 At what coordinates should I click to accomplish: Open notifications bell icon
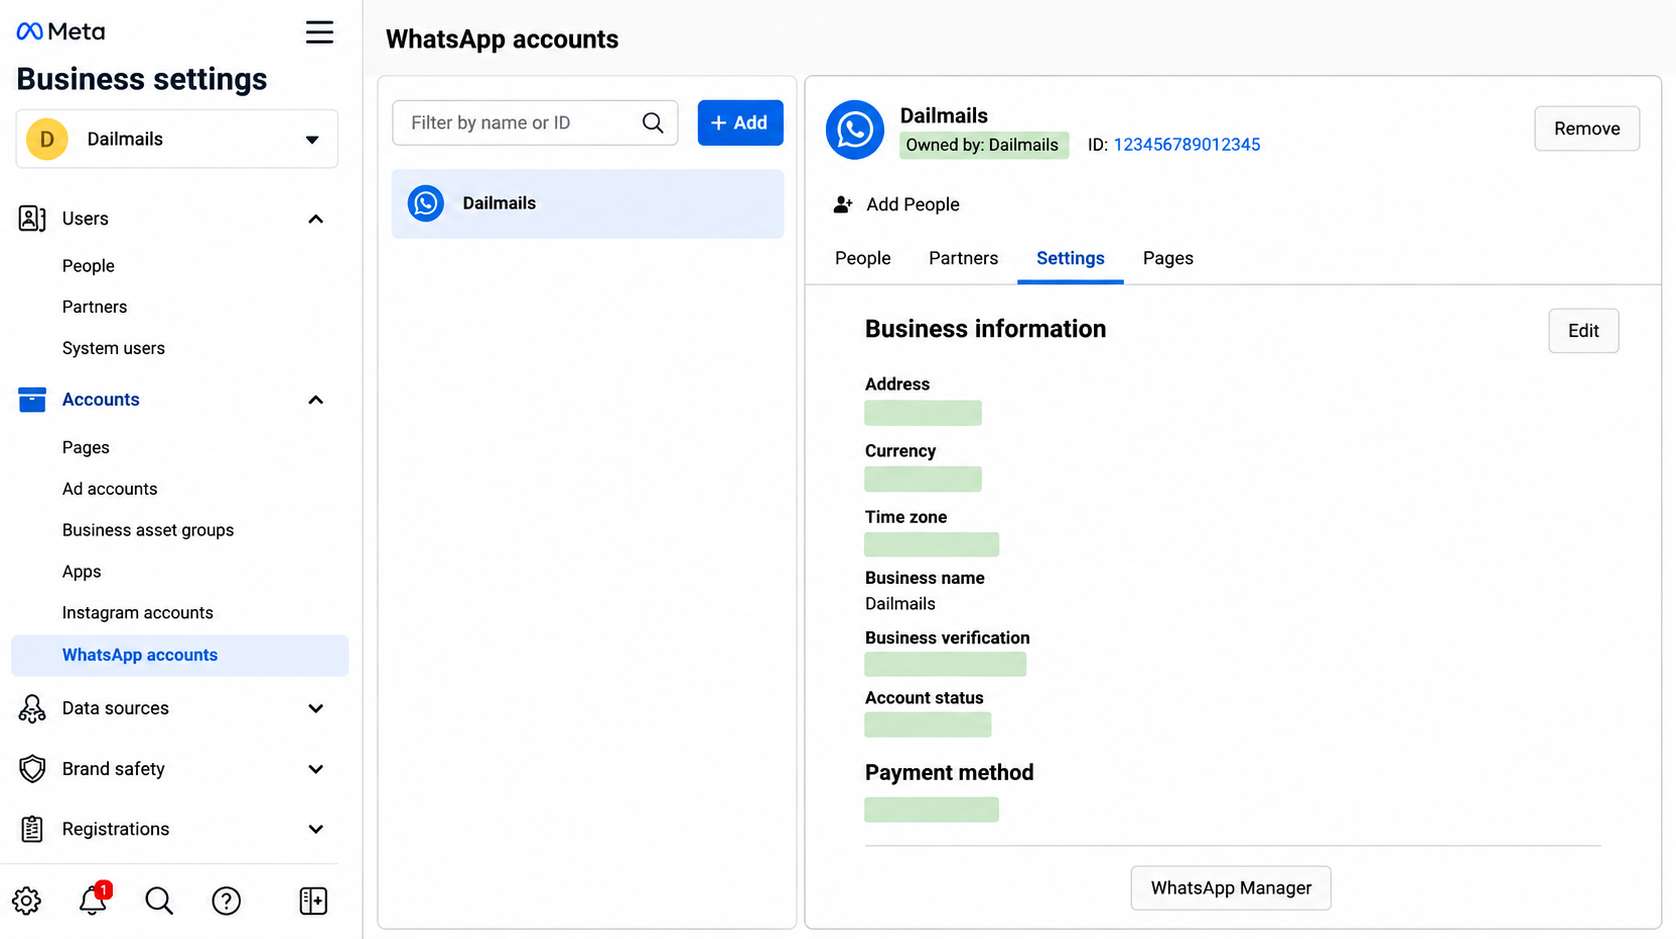(x=93, y=900)
